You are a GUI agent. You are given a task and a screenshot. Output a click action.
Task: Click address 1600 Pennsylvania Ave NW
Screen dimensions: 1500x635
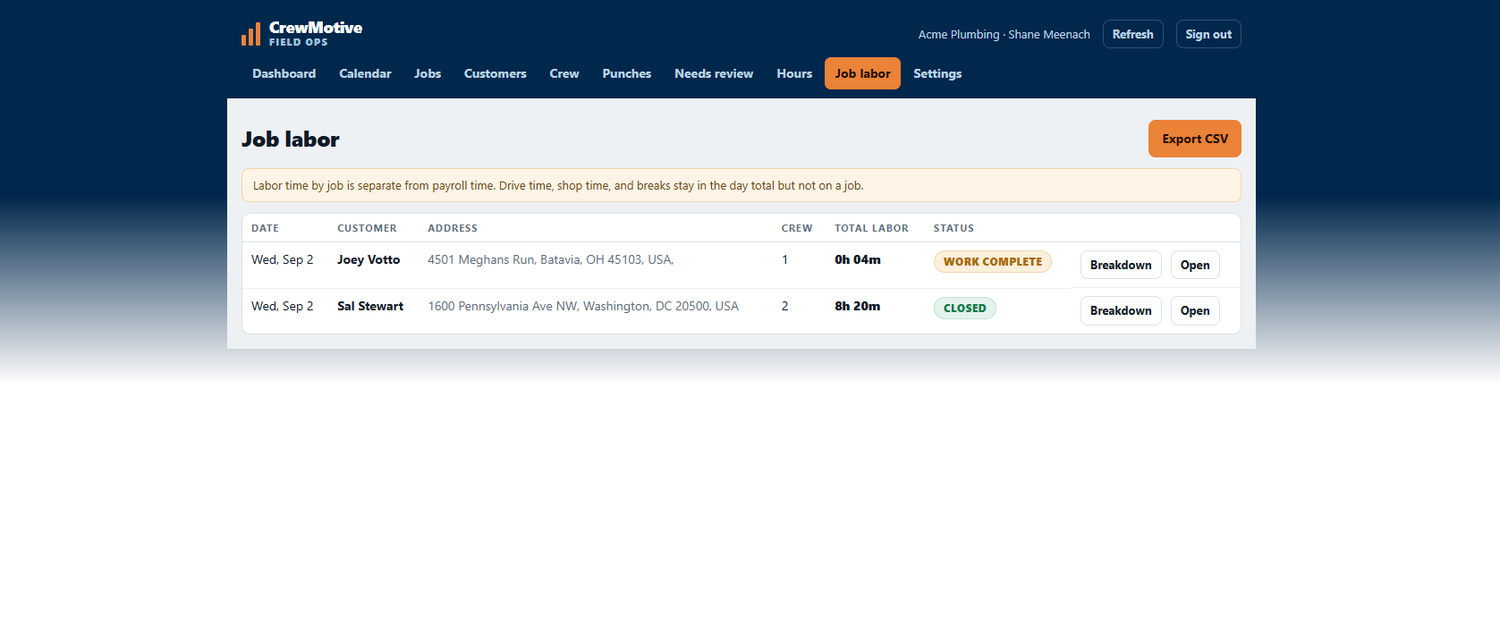pos(583,306)
